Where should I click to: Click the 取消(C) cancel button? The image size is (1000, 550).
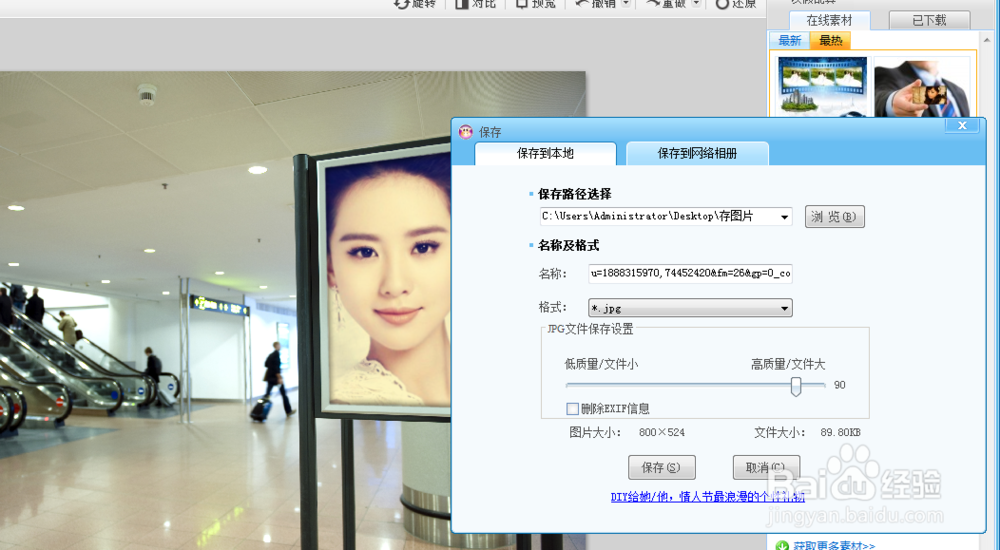pos(766,468)
